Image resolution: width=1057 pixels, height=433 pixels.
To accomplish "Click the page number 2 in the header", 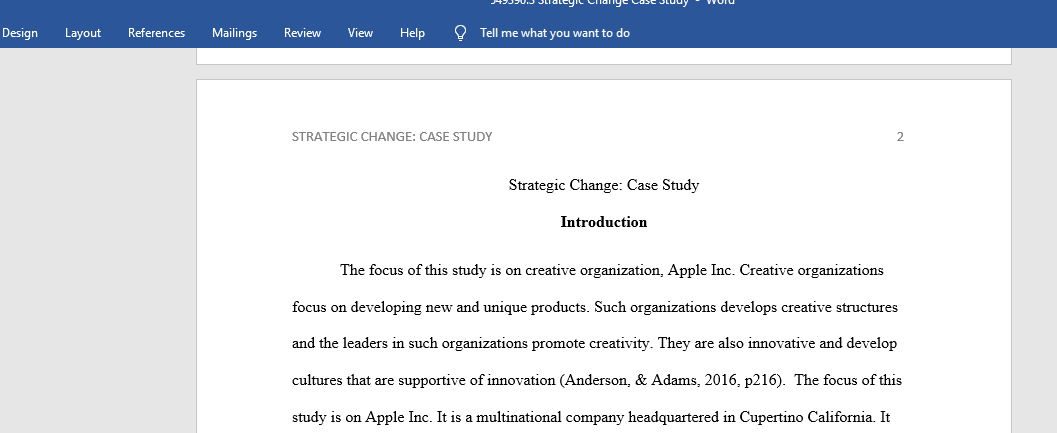I will tap(900, 137).
